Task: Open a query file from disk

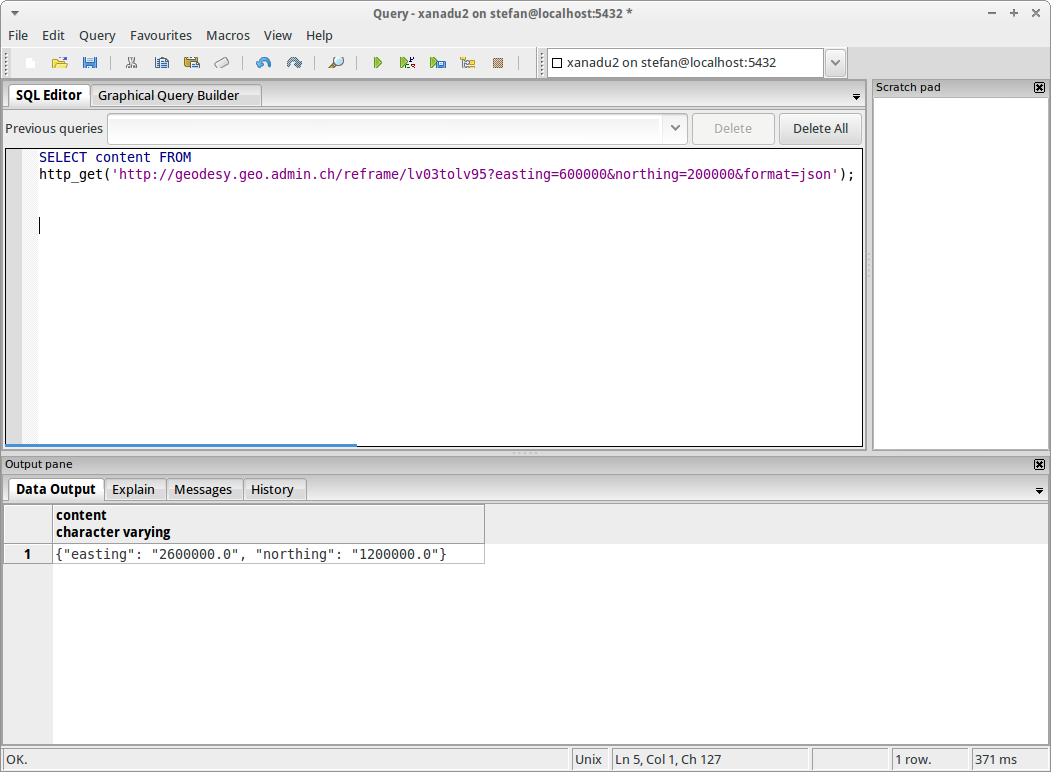Action: coord(60,63)
